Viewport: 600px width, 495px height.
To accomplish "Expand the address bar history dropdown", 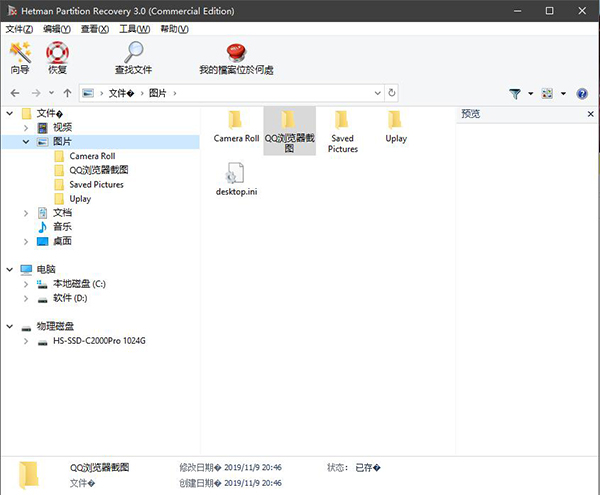I will 377,93.
